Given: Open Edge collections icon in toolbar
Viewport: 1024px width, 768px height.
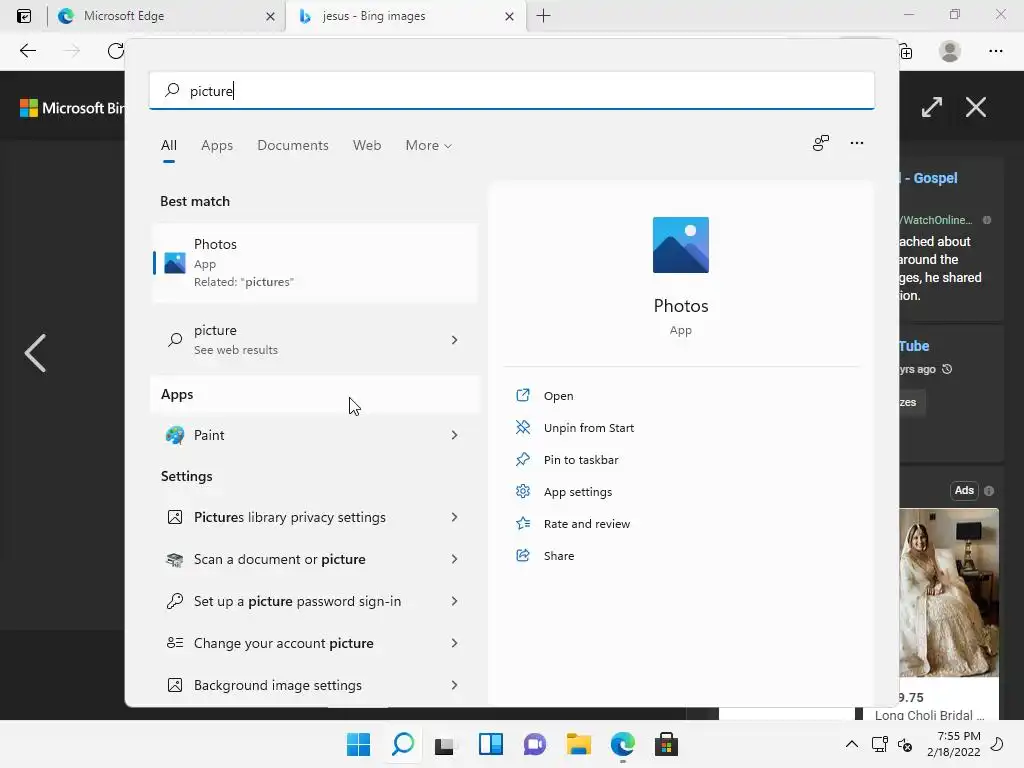Looking at the screenshot, I should click(906, 51).
